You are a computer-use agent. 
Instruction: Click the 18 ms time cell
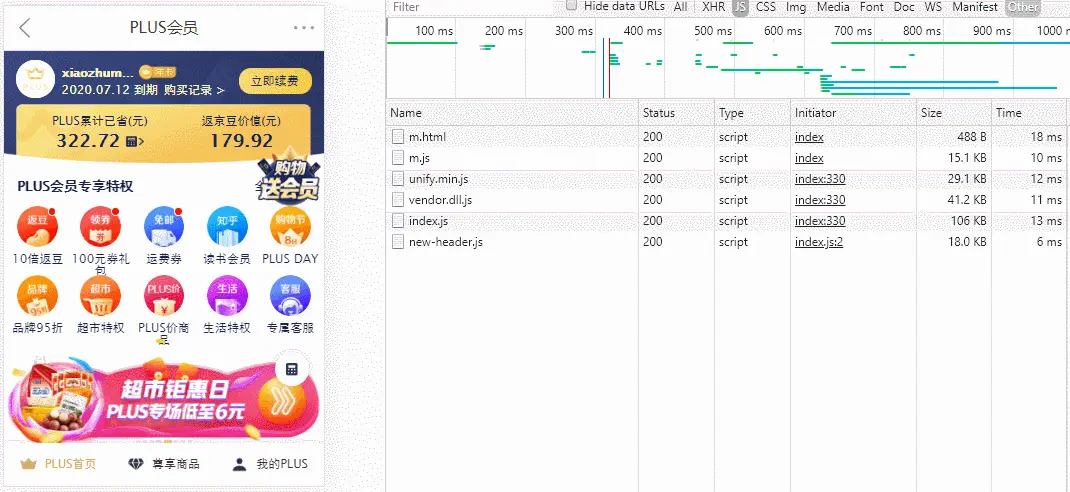[x=1046, y=137]
